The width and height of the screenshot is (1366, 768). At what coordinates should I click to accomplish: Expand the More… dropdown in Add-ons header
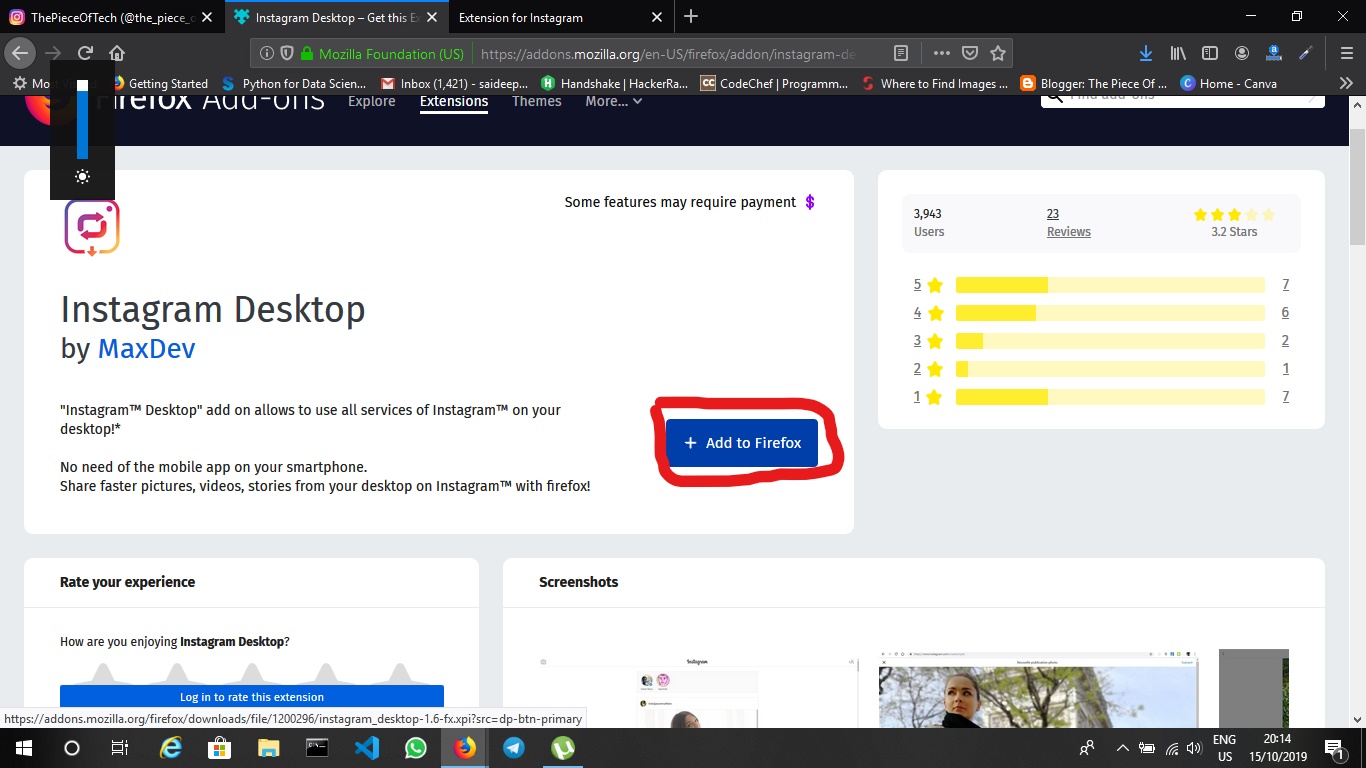click(613, 101)
